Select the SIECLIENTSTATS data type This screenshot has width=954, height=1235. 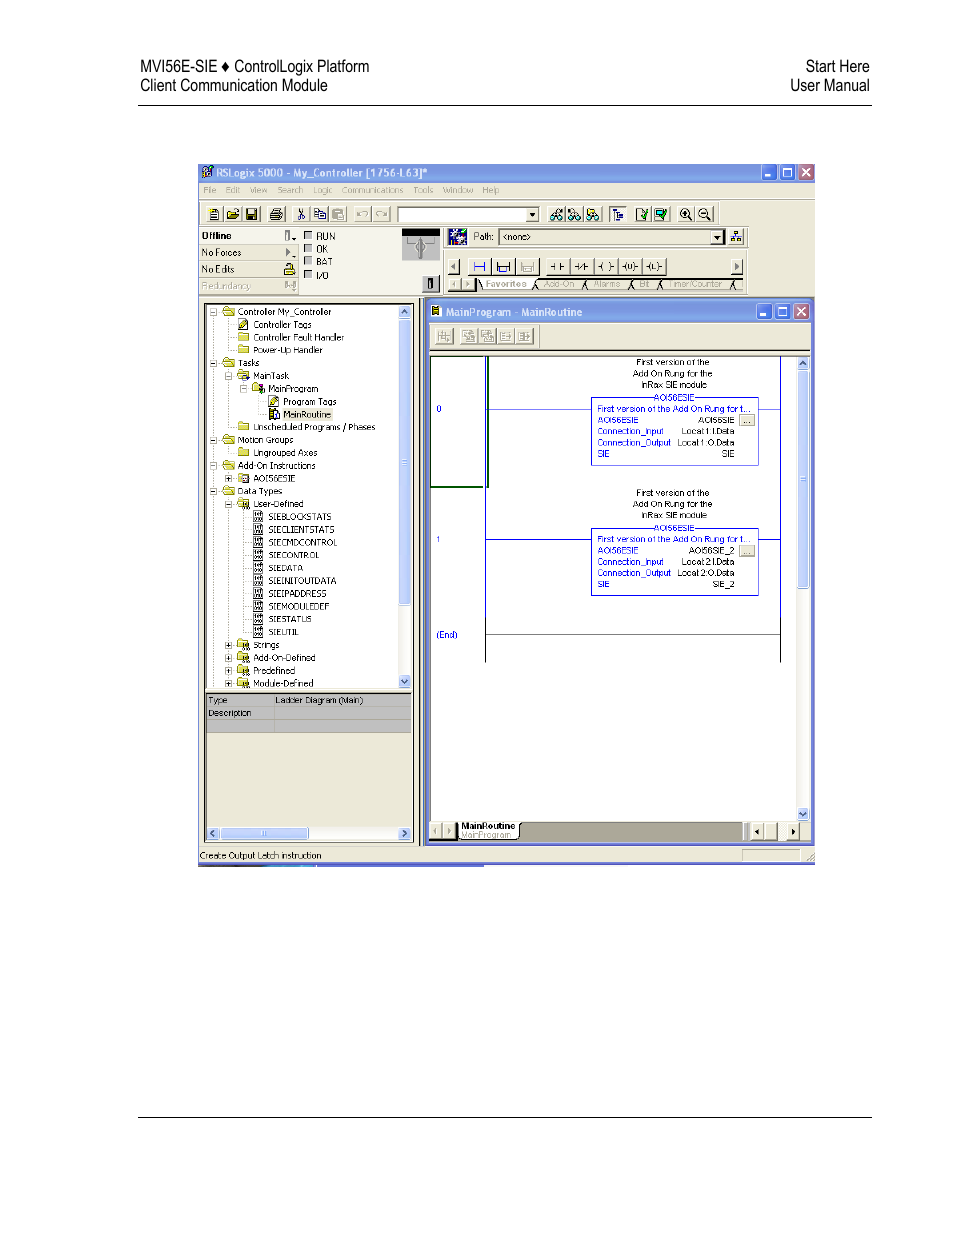[301, 530]
